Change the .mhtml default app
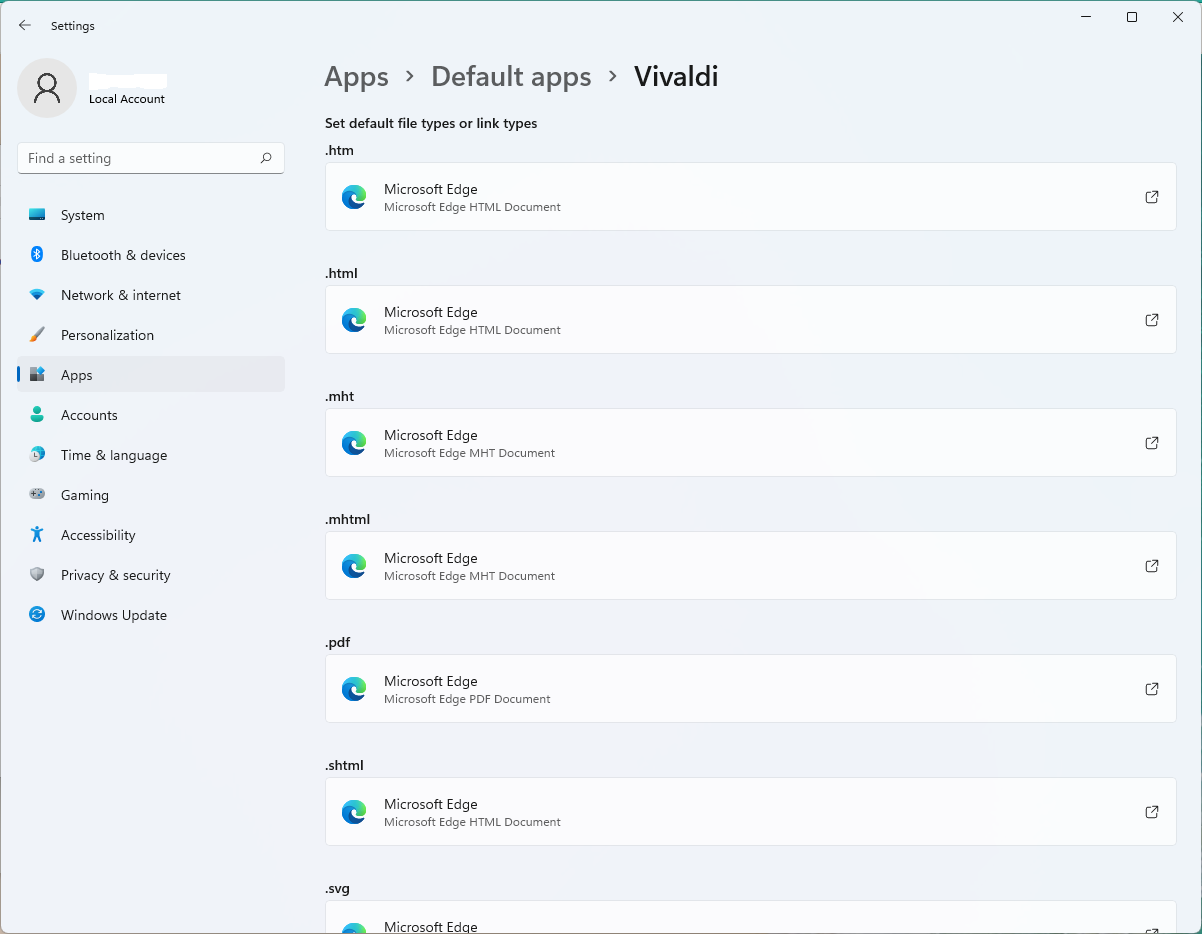 click(x=751, y=566)
